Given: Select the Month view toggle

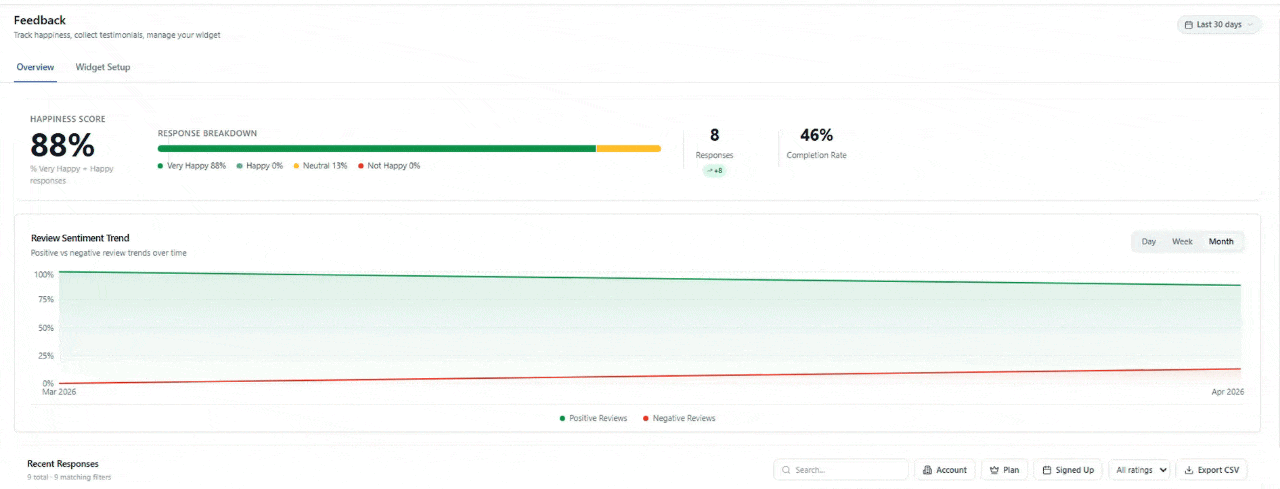Looking at the screenshot, I should 1221,241.
